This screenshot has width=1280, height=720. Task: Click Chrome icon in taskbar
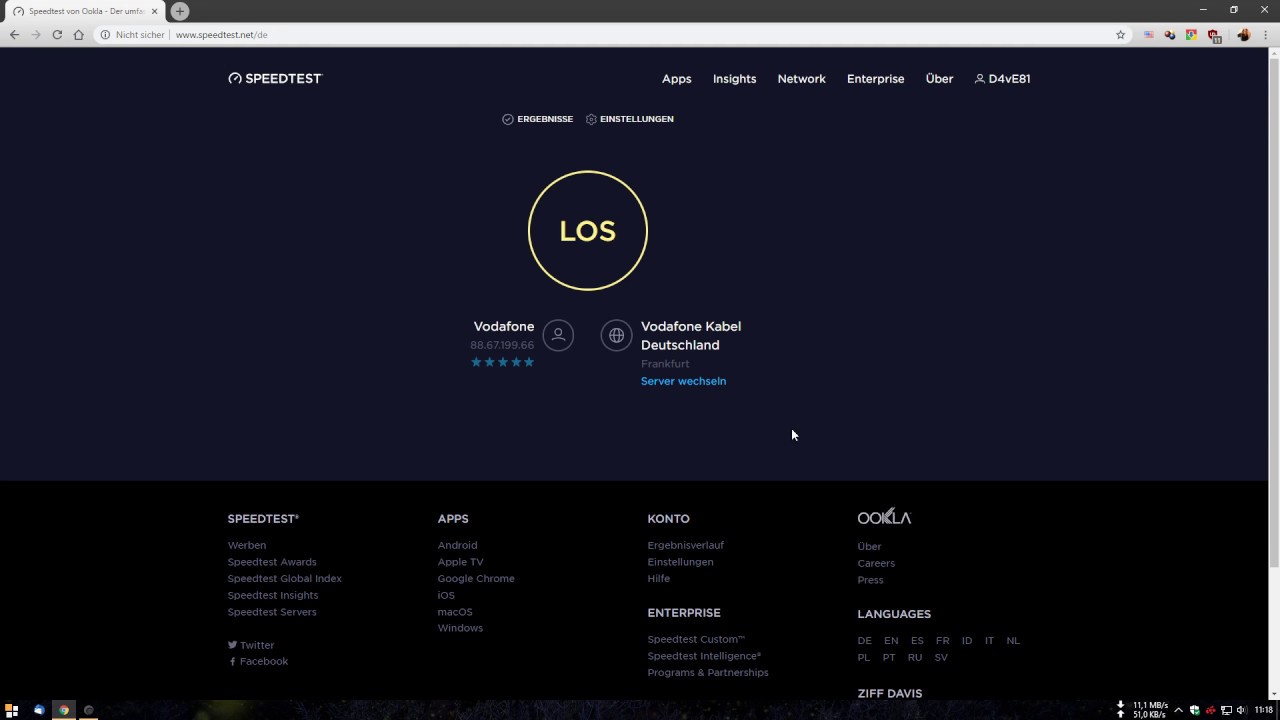[x=63, y=710]
